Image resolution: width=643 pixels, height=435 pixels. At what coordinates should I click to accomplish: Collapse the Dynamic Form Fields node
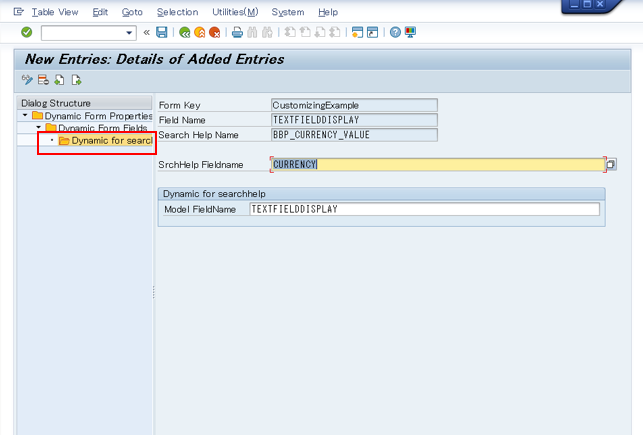tap(39, 128)
